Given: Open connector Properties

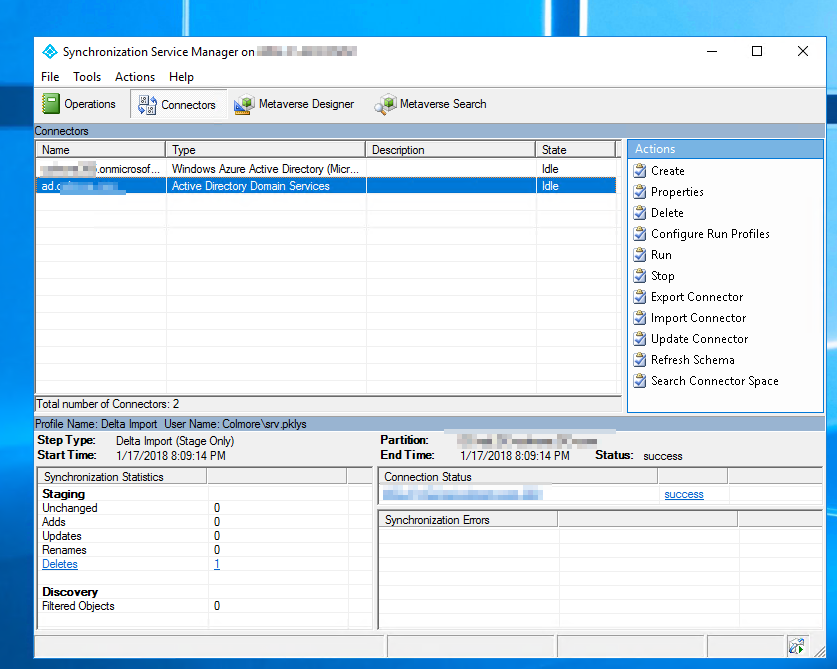Looking at the screenshot, I should (677, 192).
